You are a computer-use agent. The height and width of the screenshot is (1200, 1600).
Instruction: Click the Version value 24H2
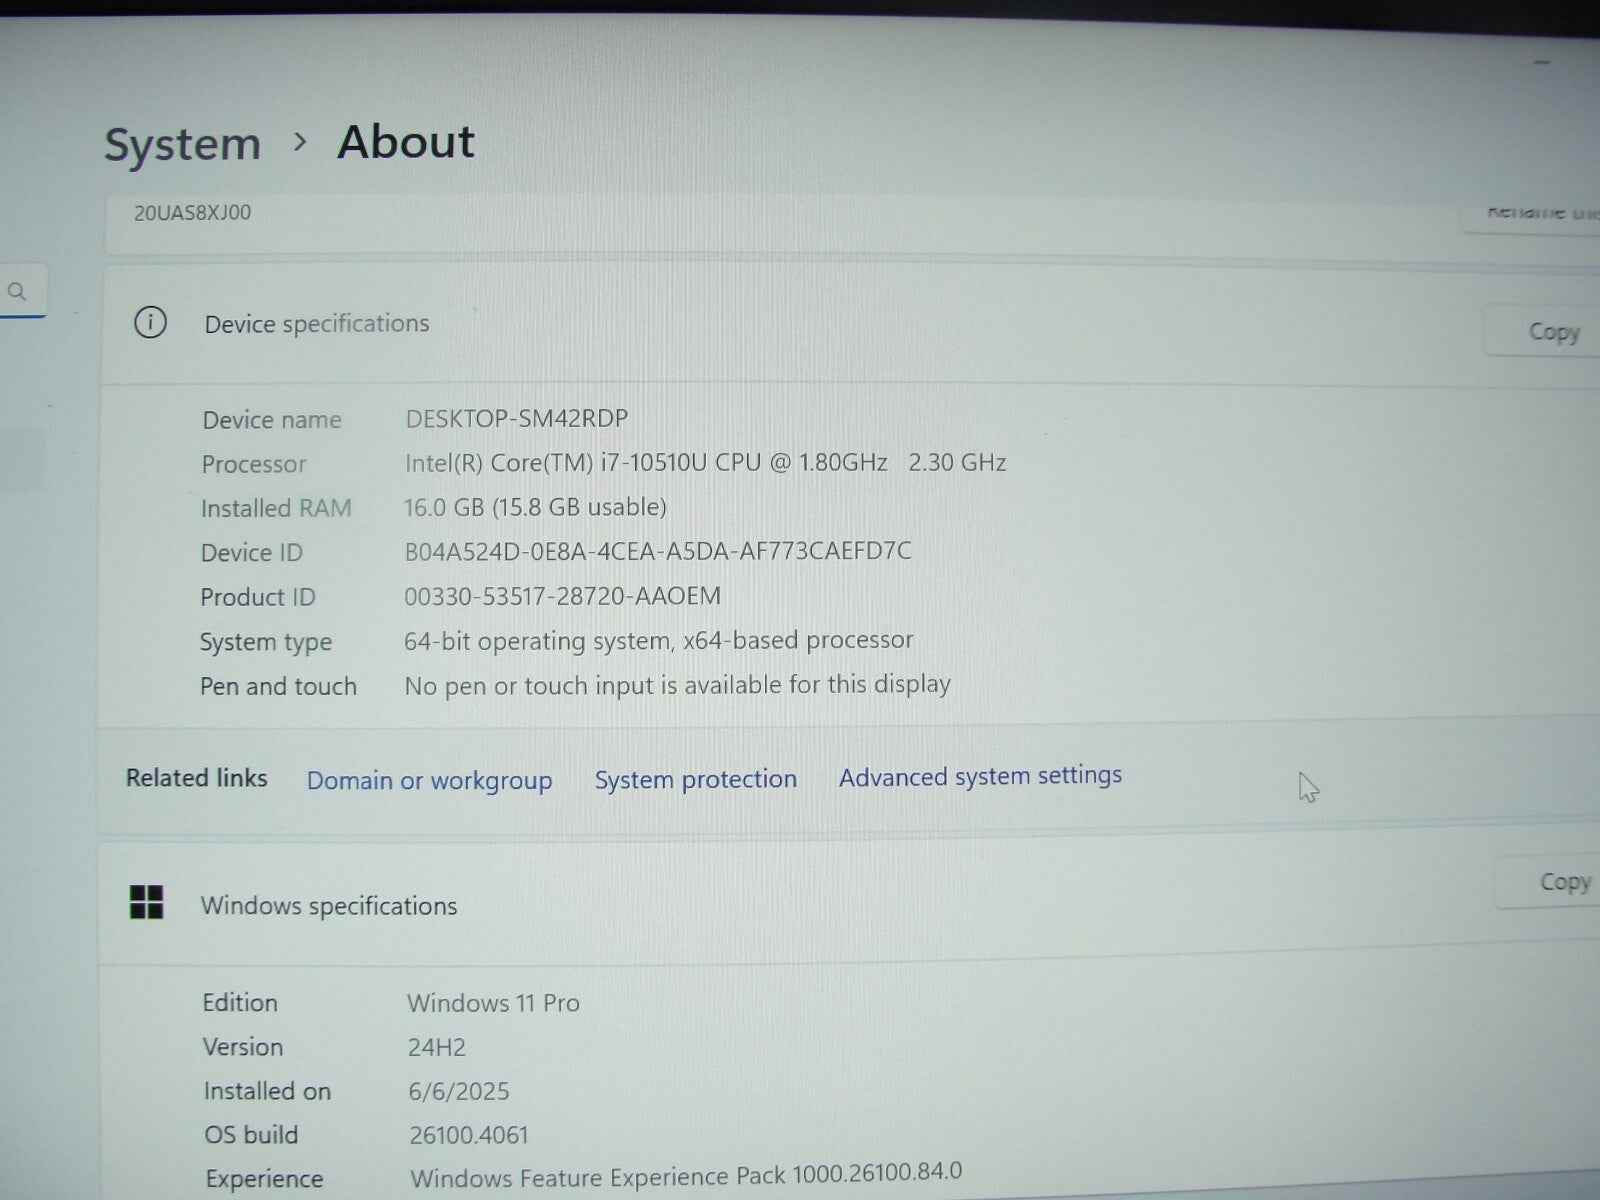pyautogui.click(x=438, y=1047)
